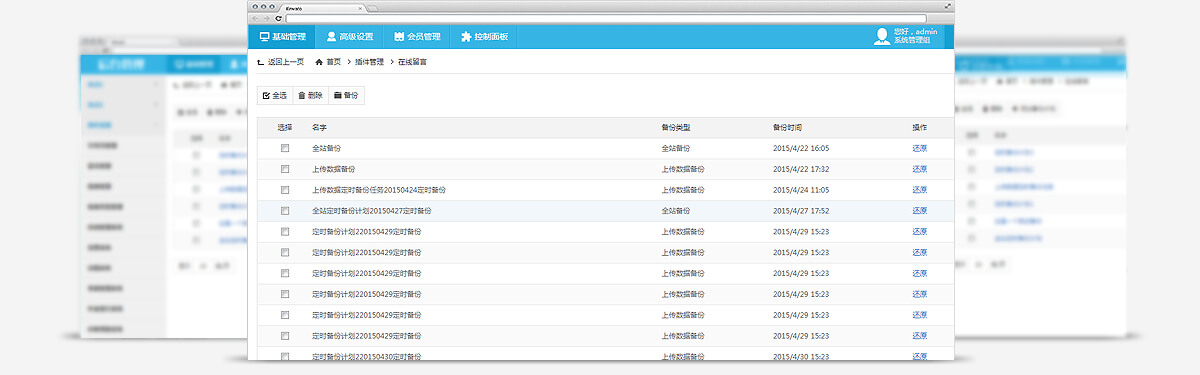Click the 全选 select all button
Image resolution: width=1200 pixels, height=375 pixels.
coord(275,96)
